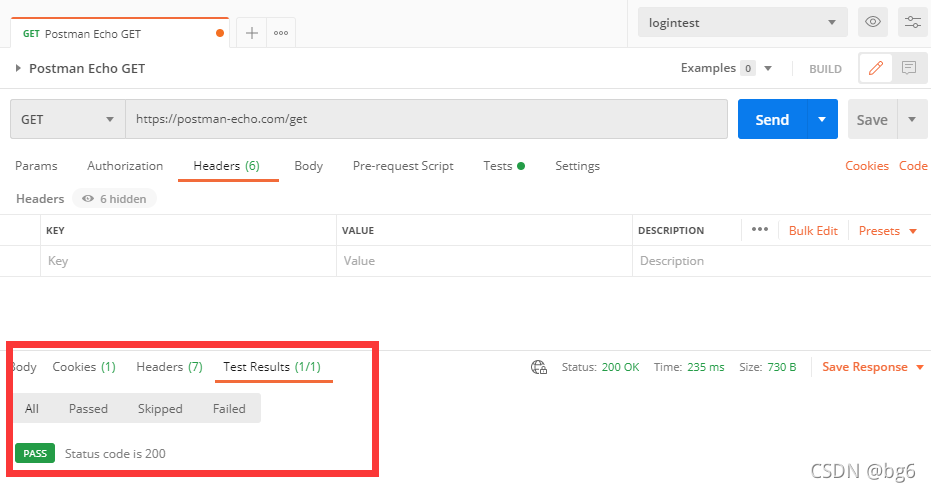Open the Send button dropdown arrow
Image resolution: width=931 pixels, height=492 pixels.
pyautogui.click(x=822, y=119)
